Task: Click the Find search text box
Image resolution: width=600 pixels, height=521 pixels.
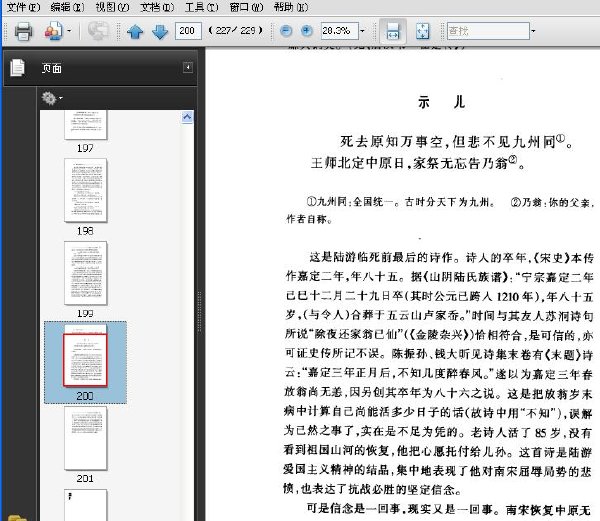Action: pyautogui.click(x=488, y=31)
